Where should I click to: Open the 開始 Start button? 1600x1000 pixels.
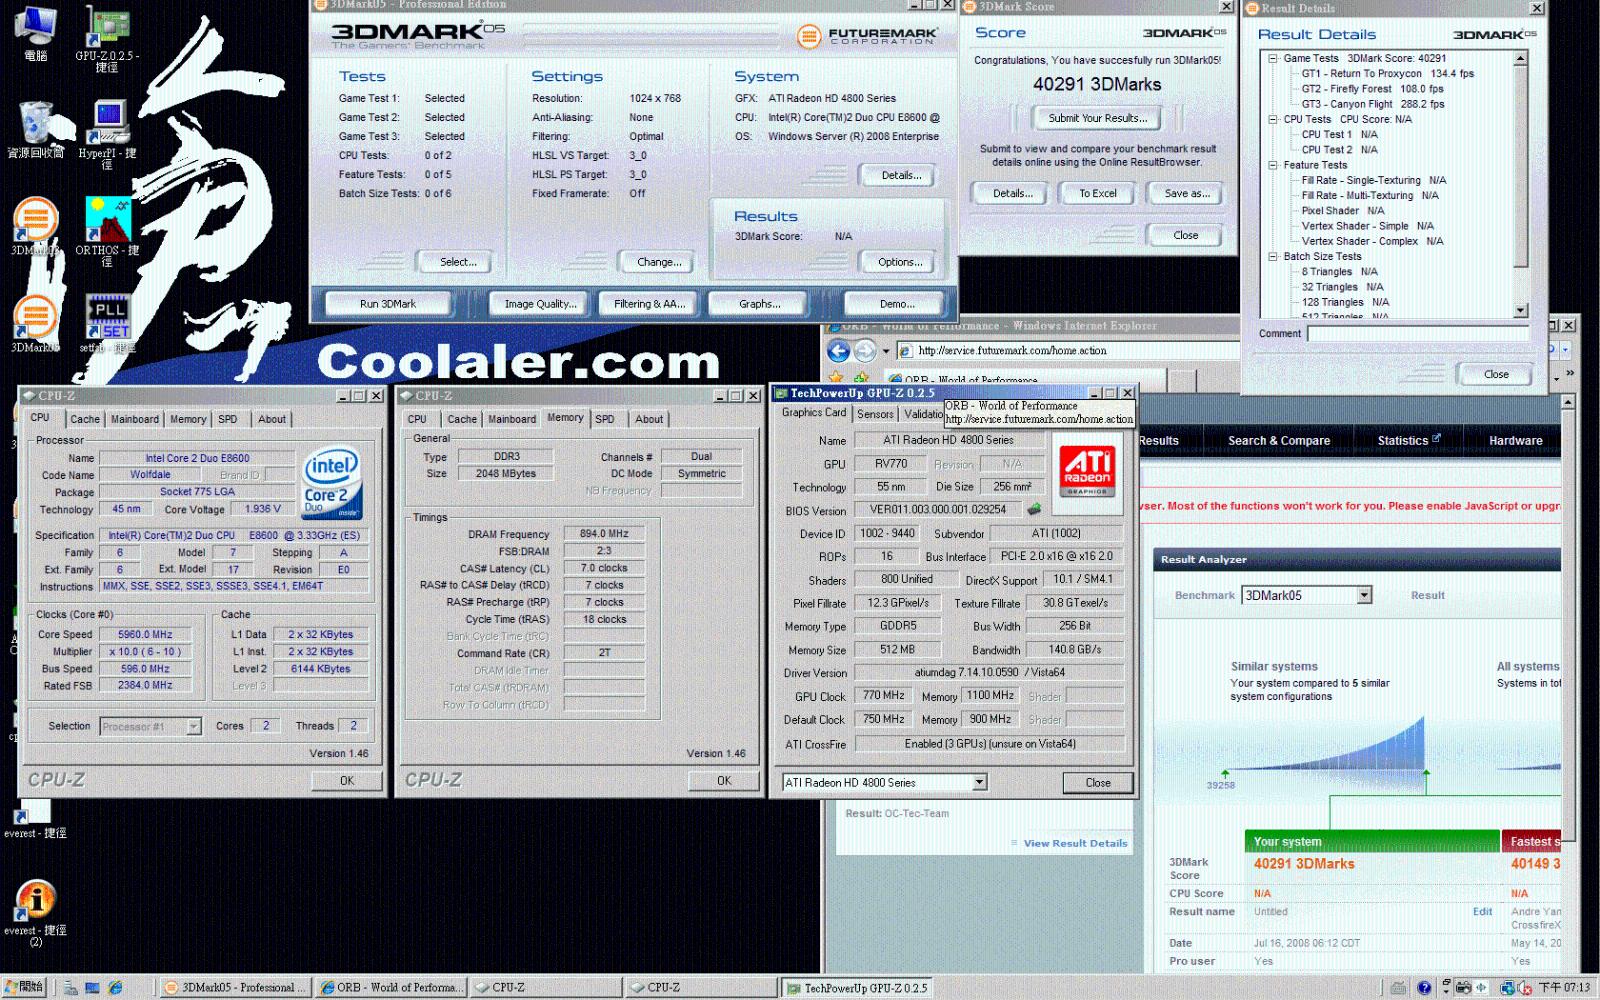[24, 987]
